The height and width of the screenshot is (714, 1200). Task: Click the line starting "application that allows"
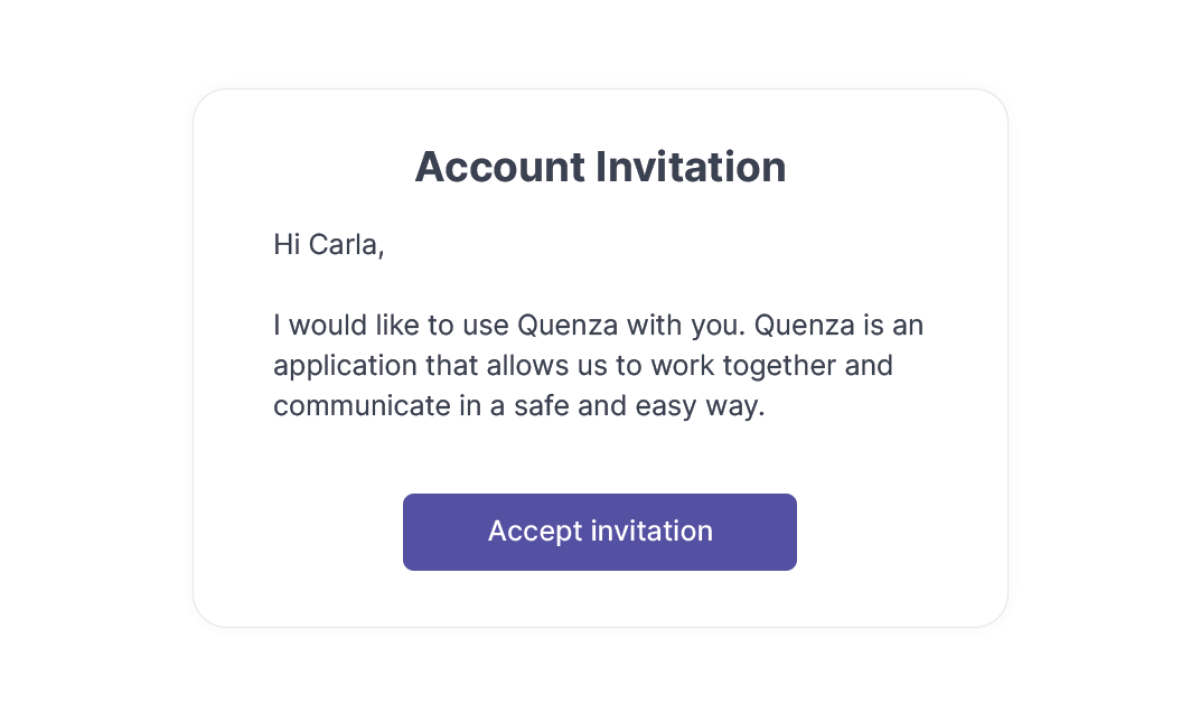[583, 366]
